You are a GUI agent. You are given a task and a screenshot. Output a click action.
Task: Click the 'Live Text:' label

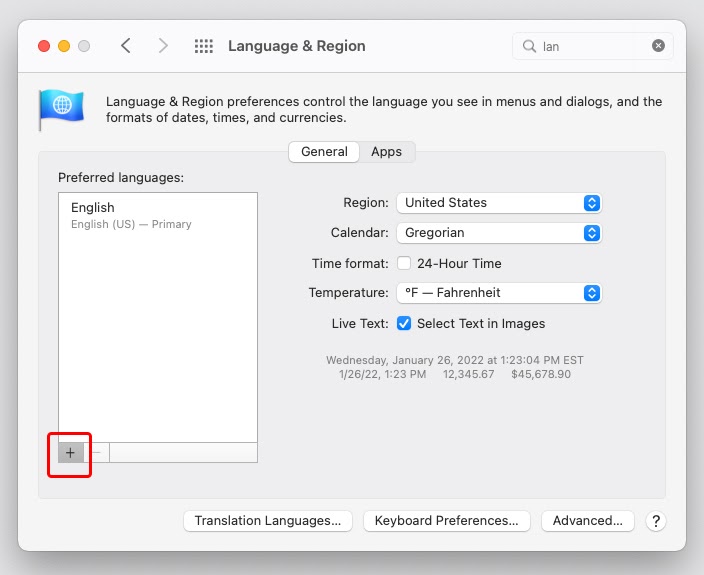point(360,324)
